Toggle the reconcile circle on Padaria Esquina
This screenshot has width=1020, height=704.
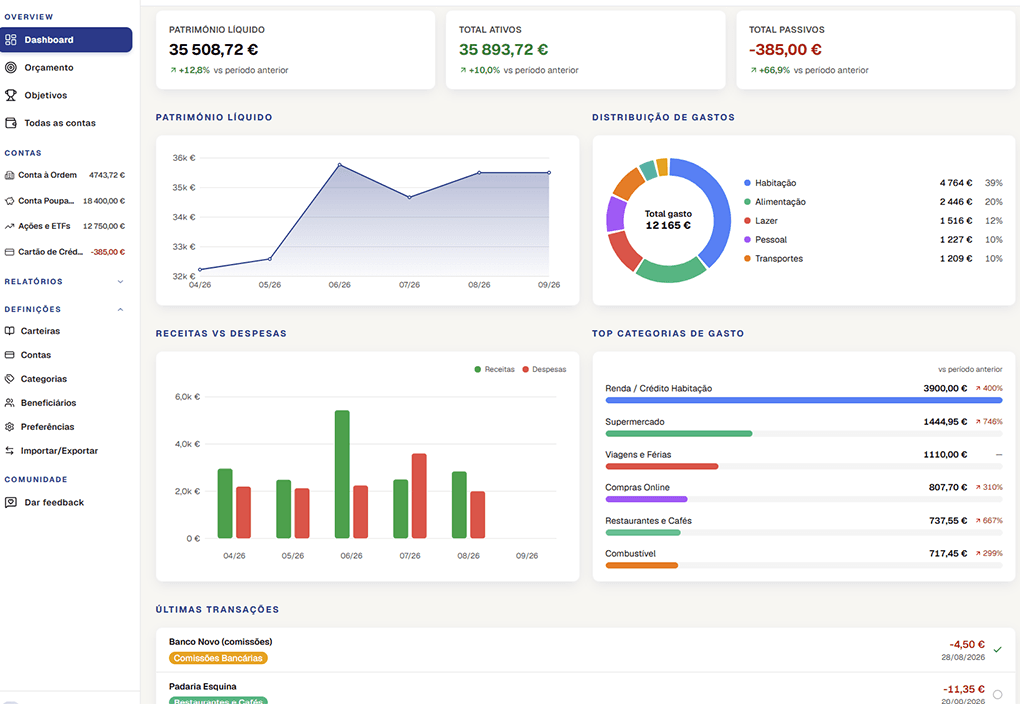(x=997, y=694)
